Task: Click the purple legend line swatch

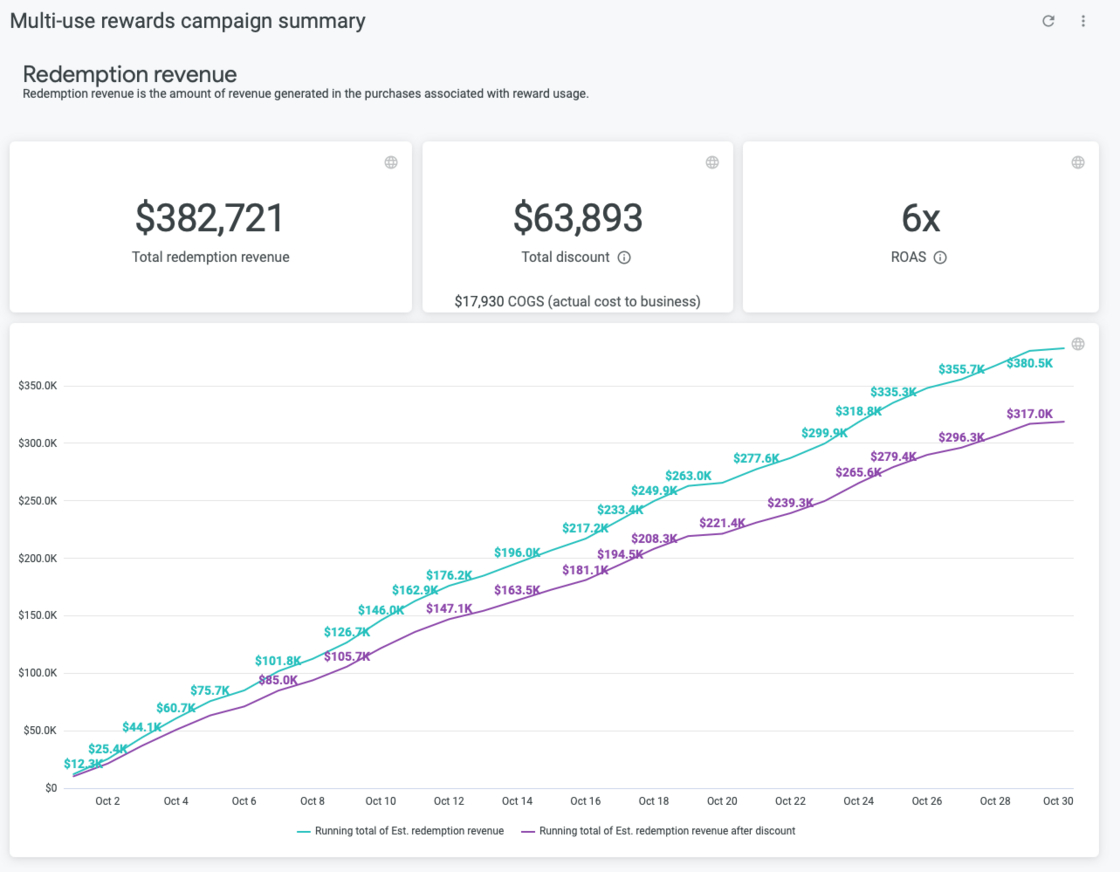Action: pyautogui.click(x=528, y=831)
